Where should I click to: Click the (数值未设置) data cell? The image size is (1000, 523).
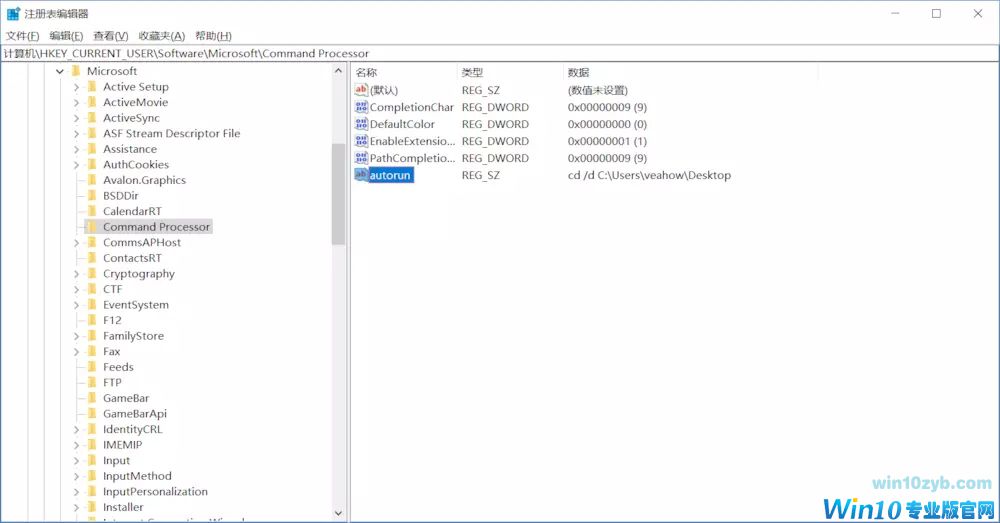[x=598, y=90]
